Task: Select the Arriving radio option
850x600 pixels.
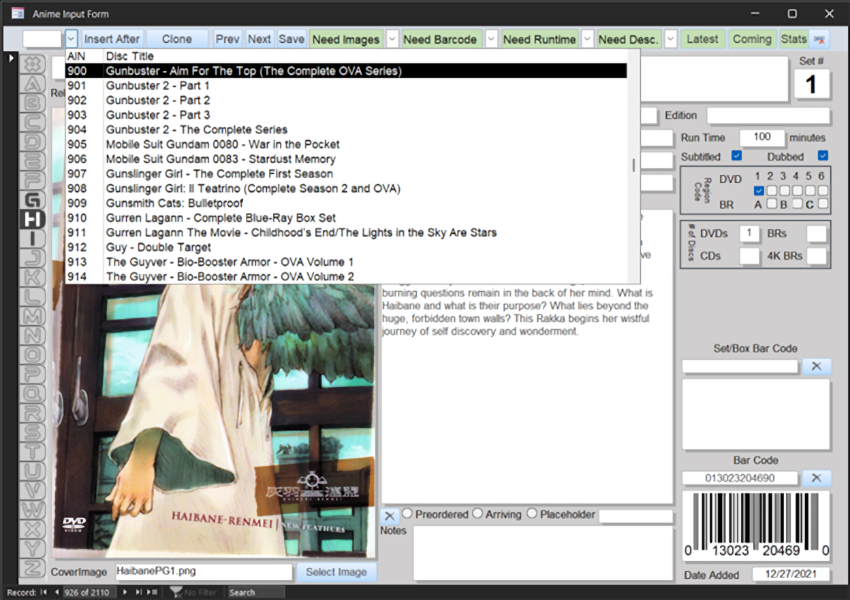Action: pos(478,513)
